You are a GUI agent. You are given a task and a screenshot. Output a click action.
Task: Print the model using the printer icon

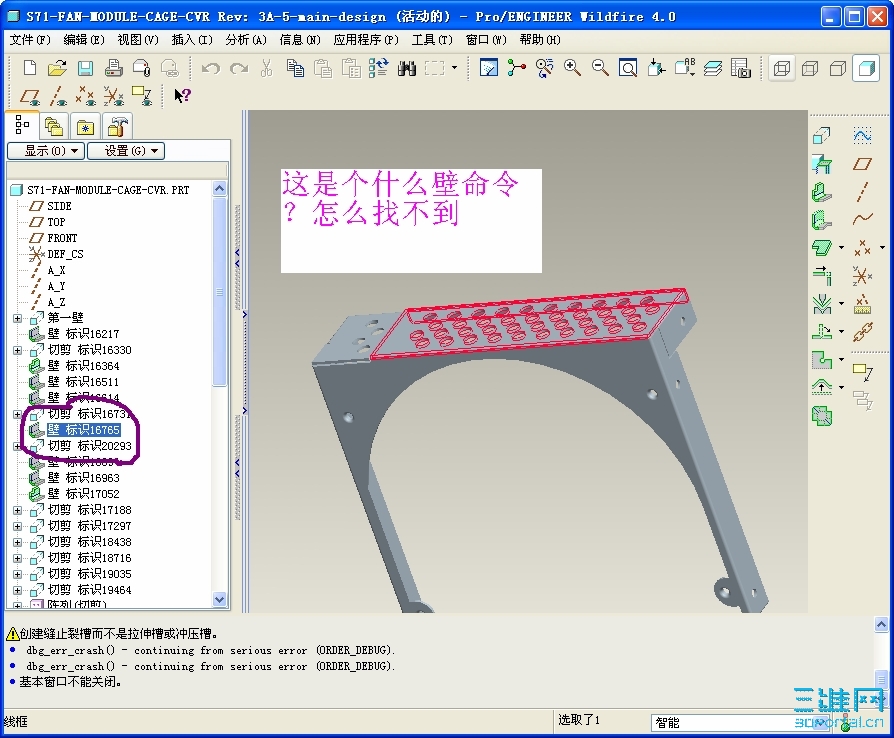click(113, 68)
